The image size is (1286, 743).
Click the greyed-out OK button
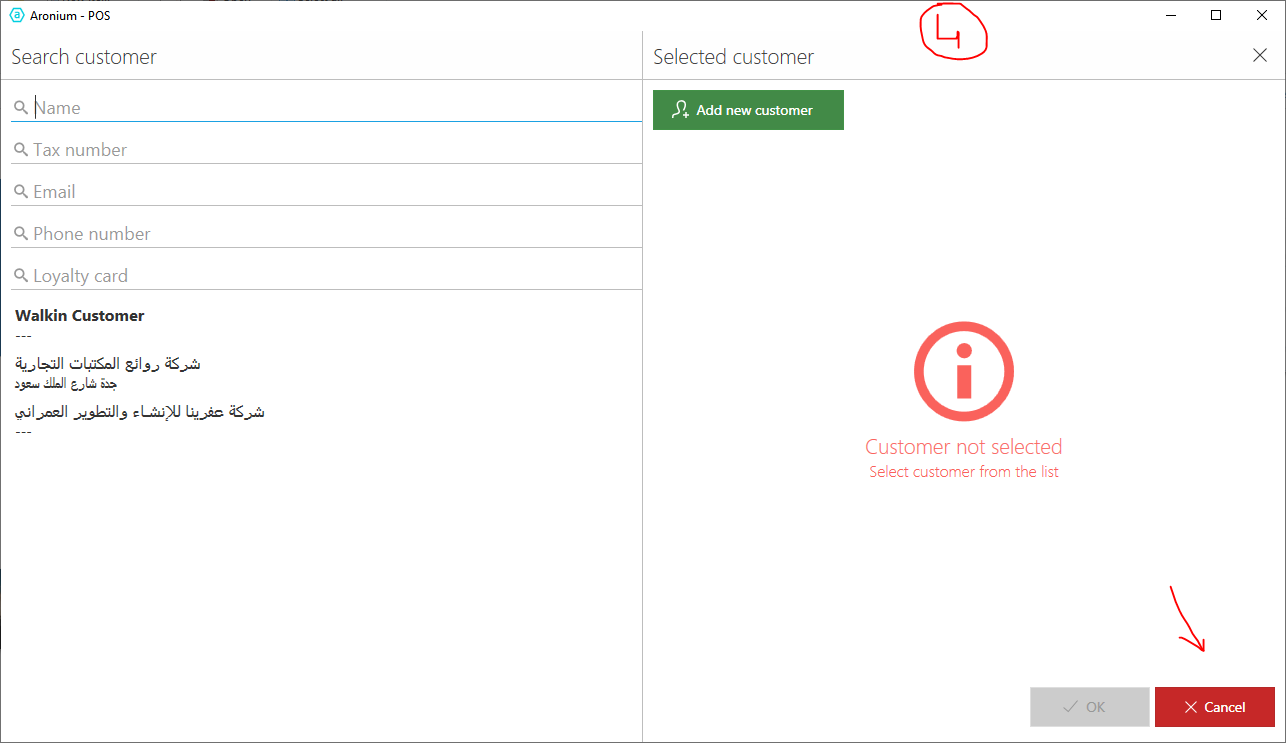(1089, 707)
